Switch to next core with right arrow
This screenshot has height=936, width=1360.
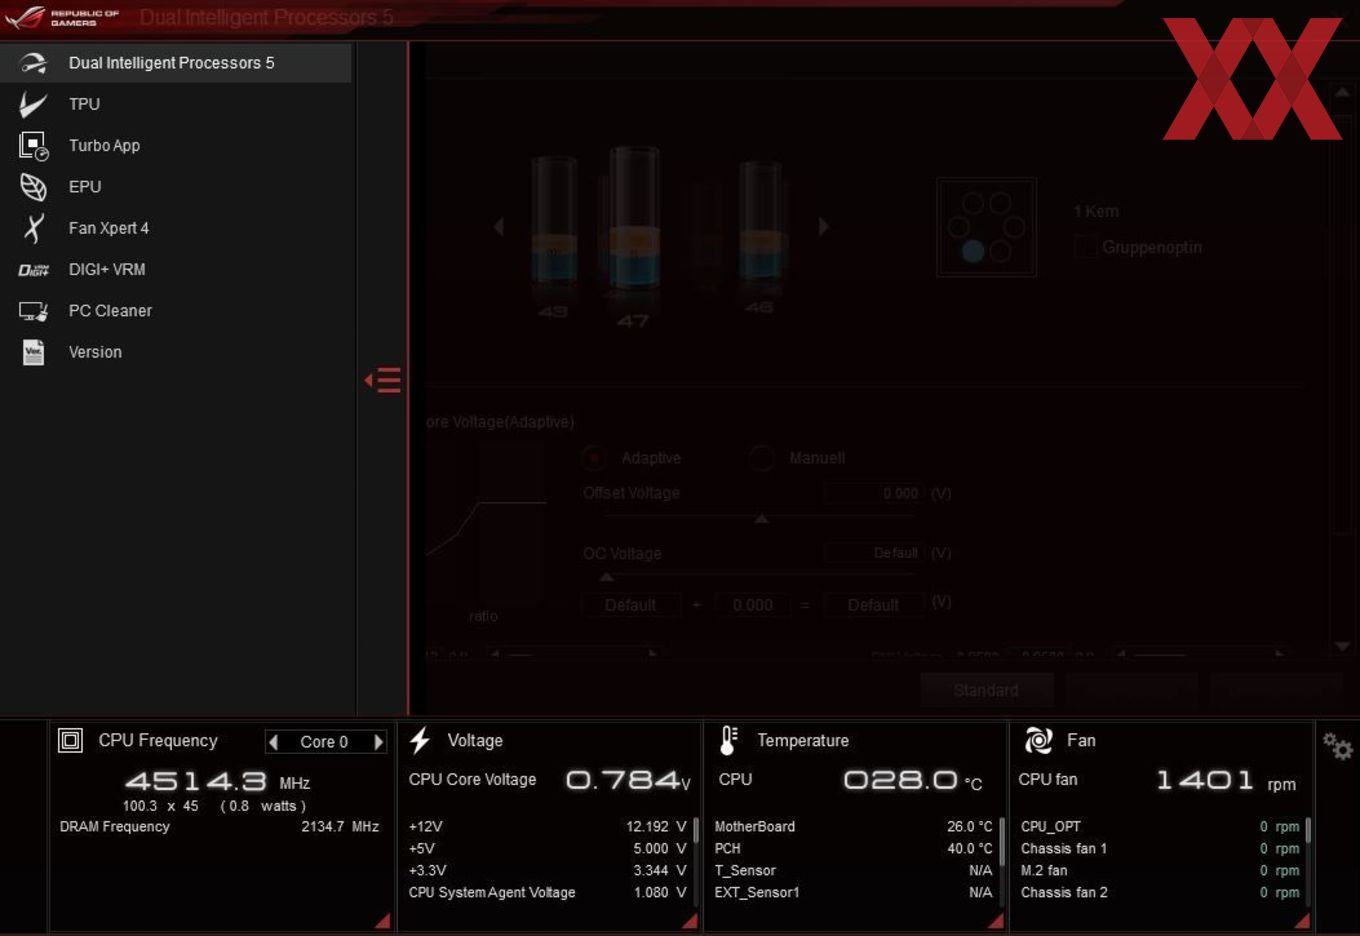click(x=378, y=742)
